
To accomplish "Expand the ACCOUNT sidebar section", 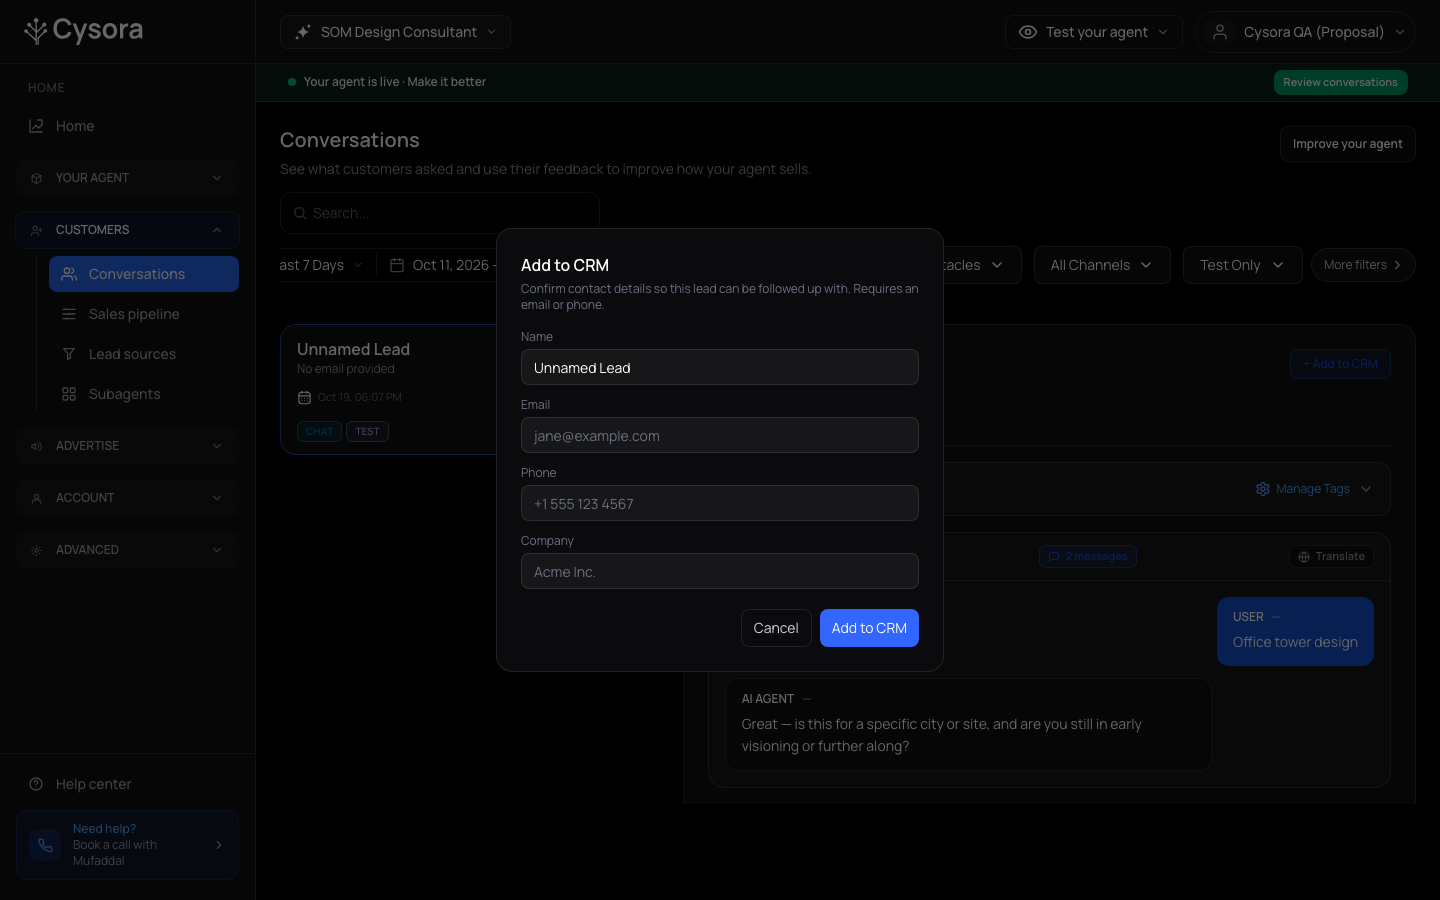I will 127,498.
